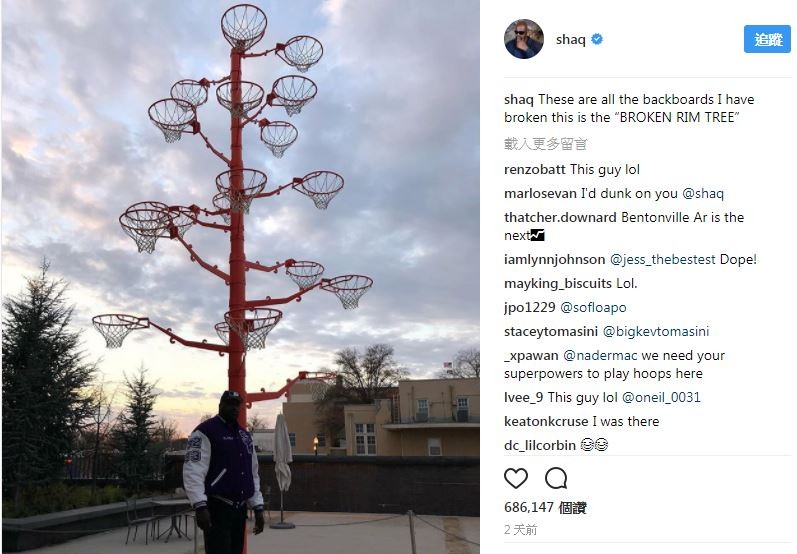
Task: Click the broken rim tree photo
Action: pyautogui.click(x=241, y=277)
